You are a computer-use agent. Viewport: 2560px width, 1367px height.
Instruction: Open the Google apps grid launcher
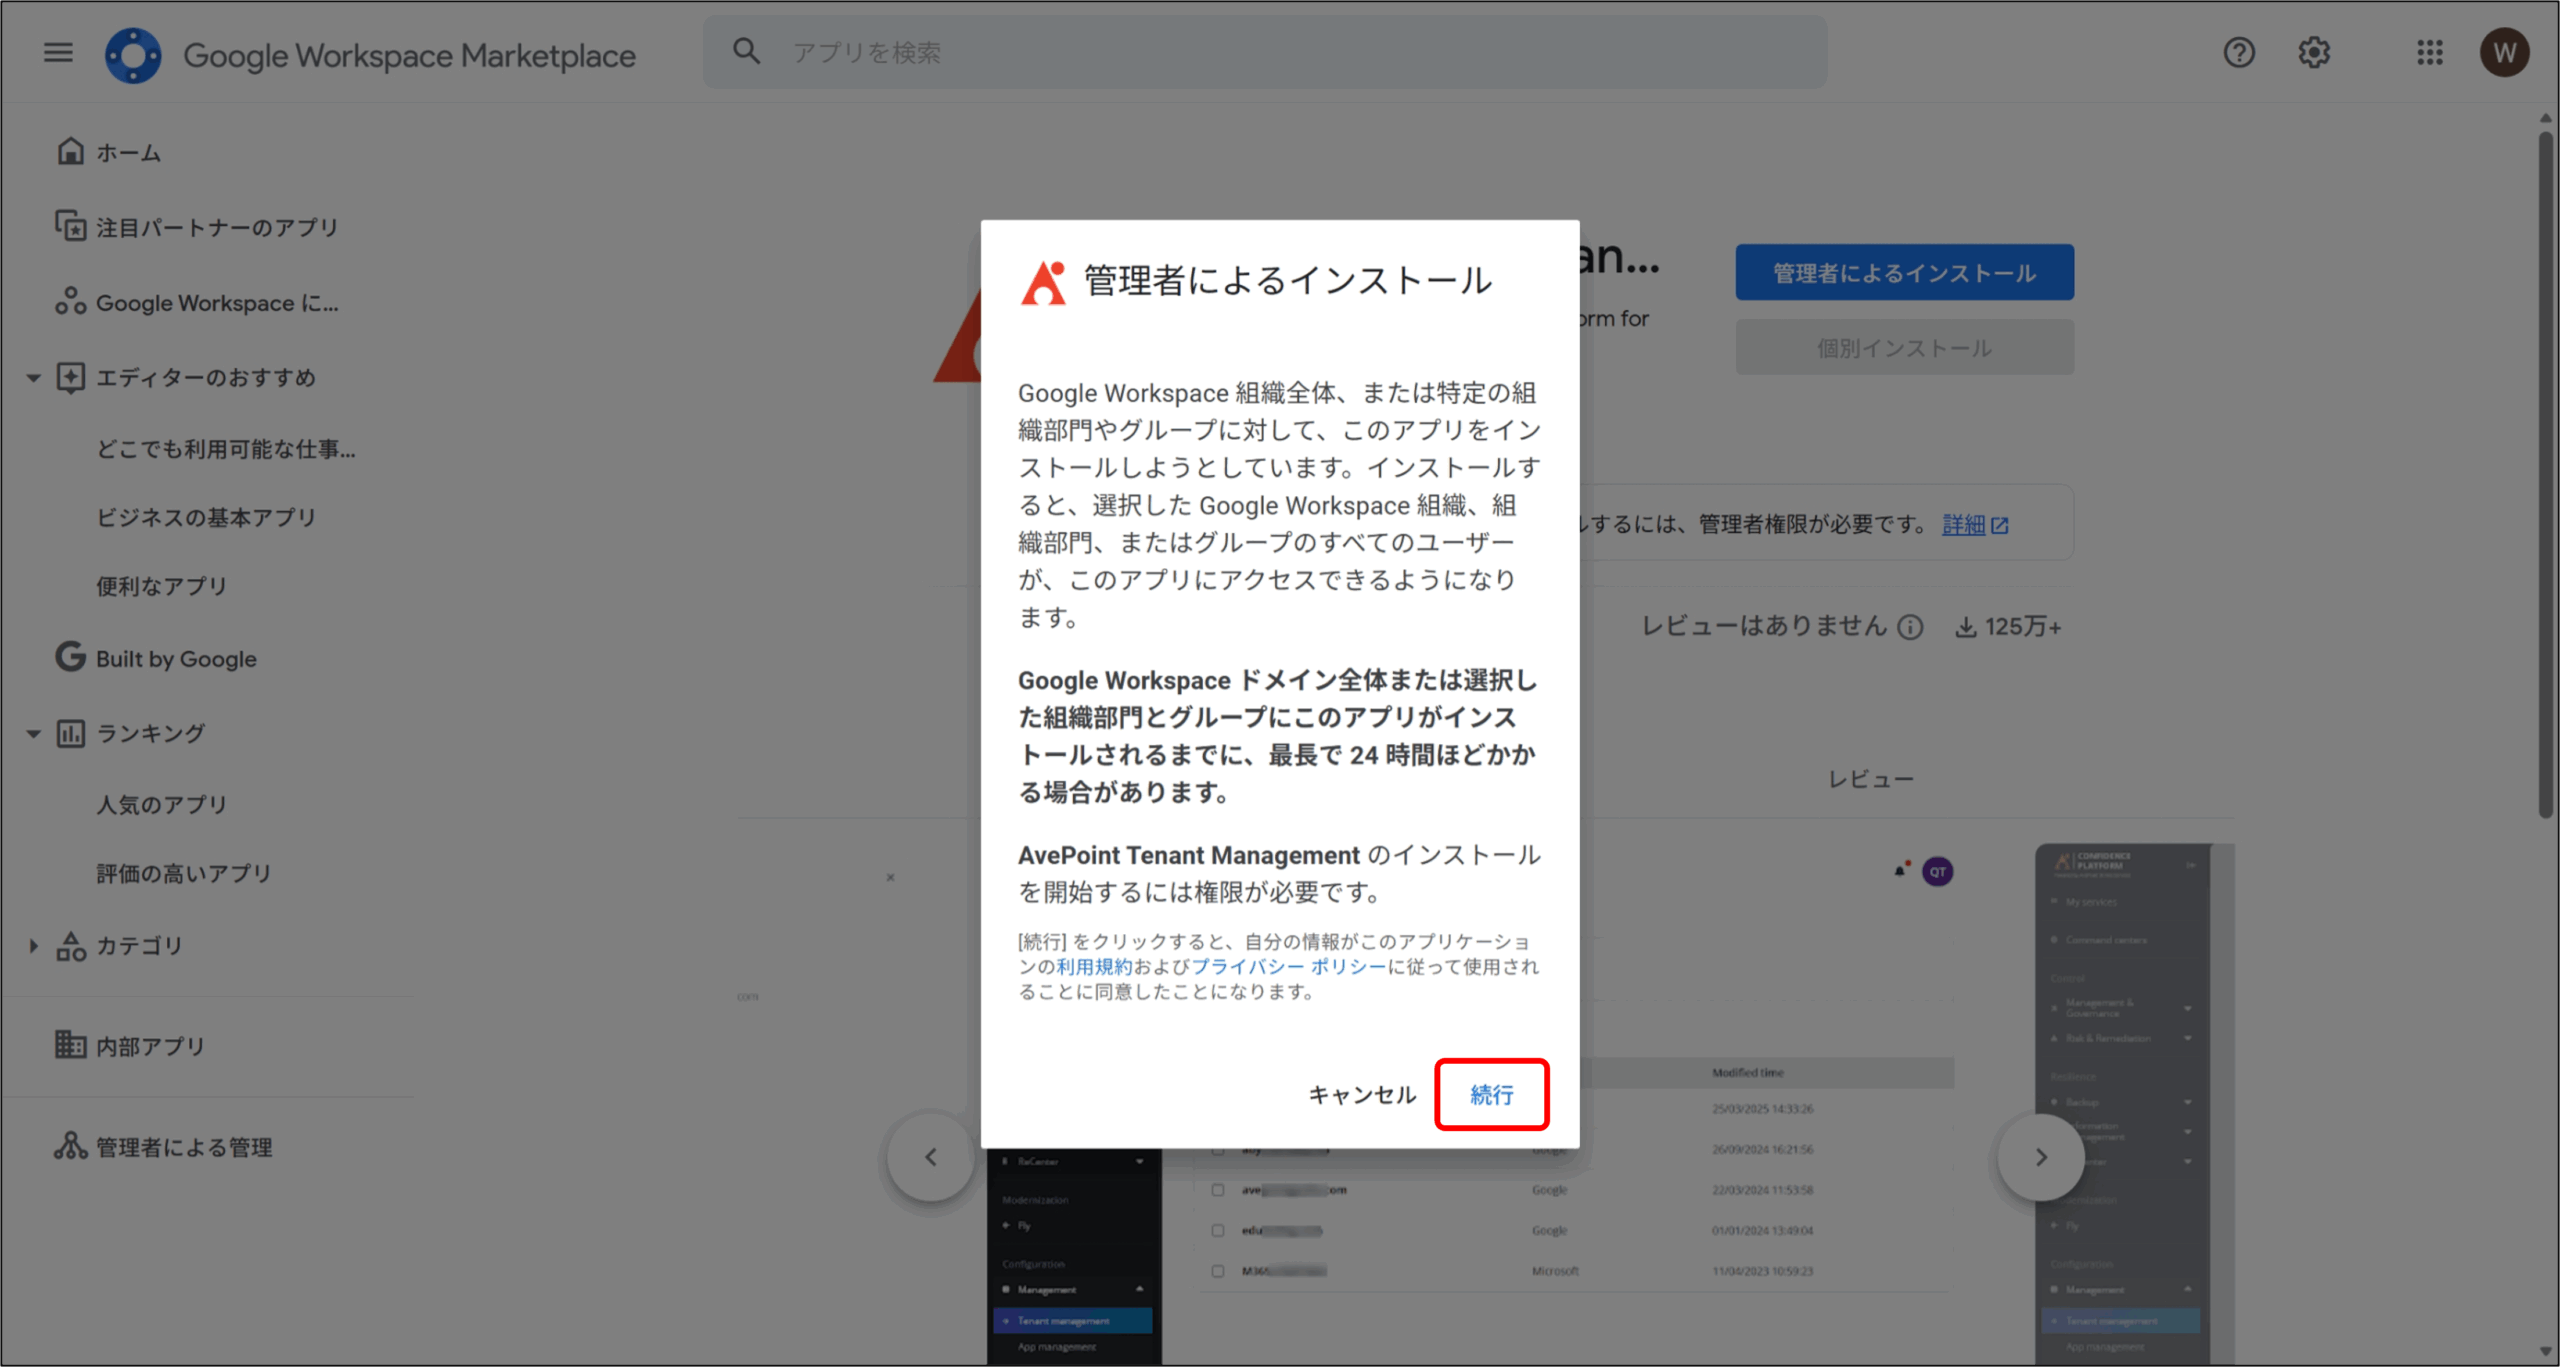[x=2430, y=52]
